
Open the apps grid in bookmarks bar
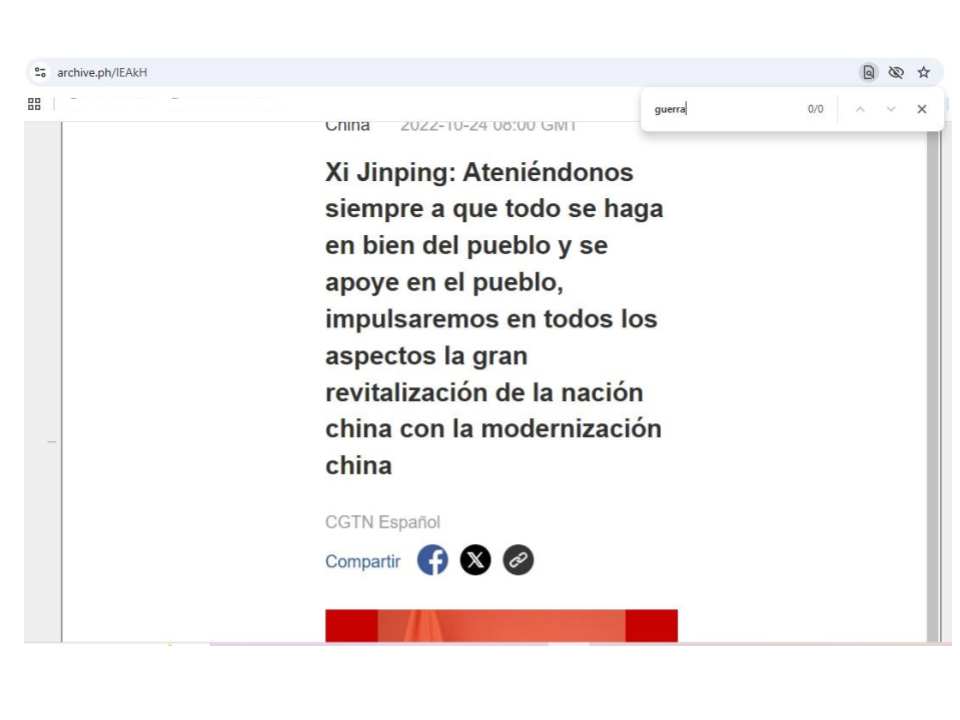tap(34, 104)
